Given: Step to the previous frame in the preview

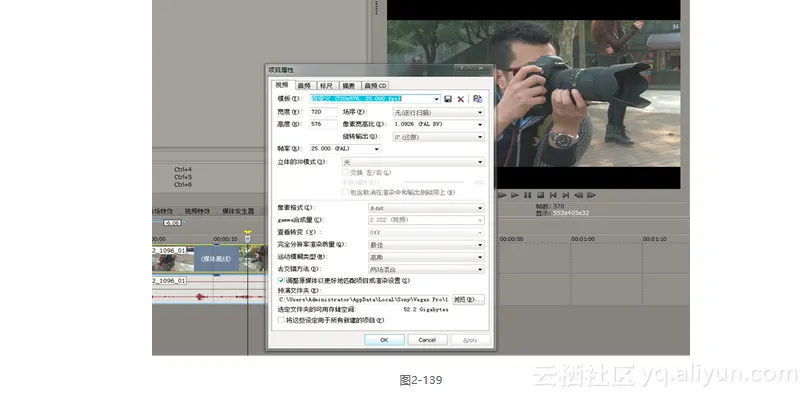Looking at the screenshot, I should pos(578,195).
